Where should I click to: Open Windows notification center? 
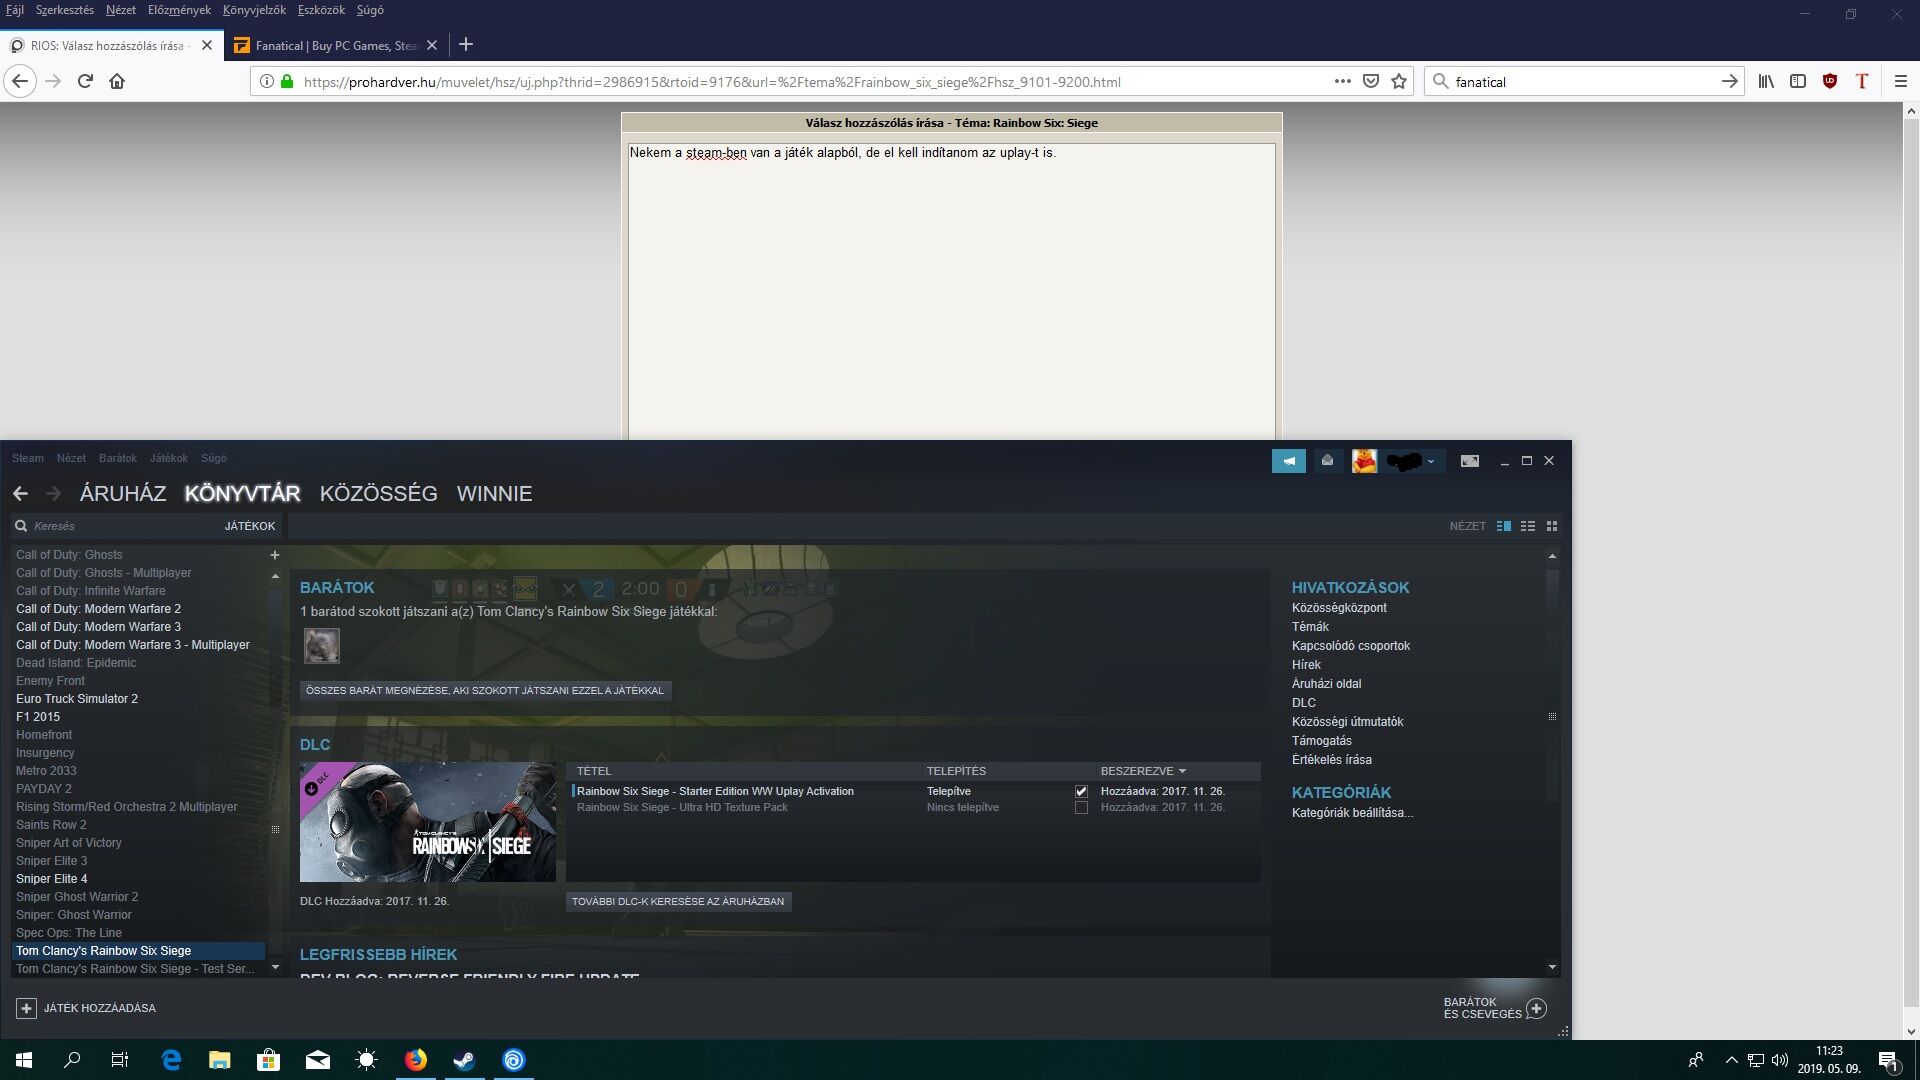tap(1888, 1061)
